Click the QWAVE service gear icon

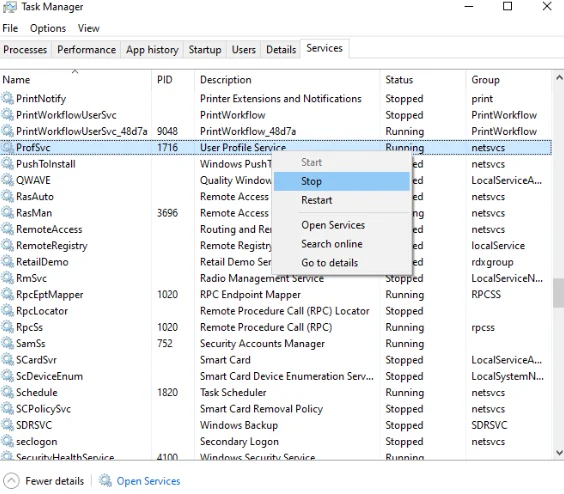tap(8, 180)
